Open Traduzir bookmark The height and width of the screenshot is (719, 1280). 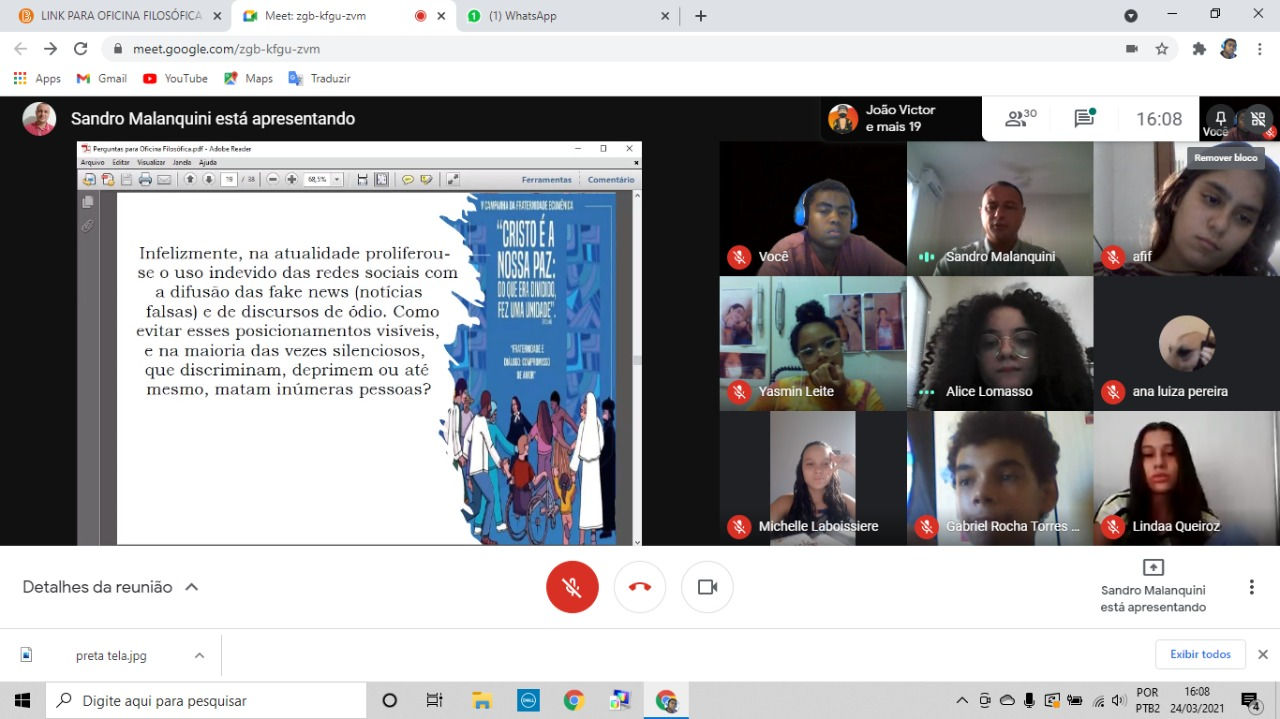coord(320,78)
